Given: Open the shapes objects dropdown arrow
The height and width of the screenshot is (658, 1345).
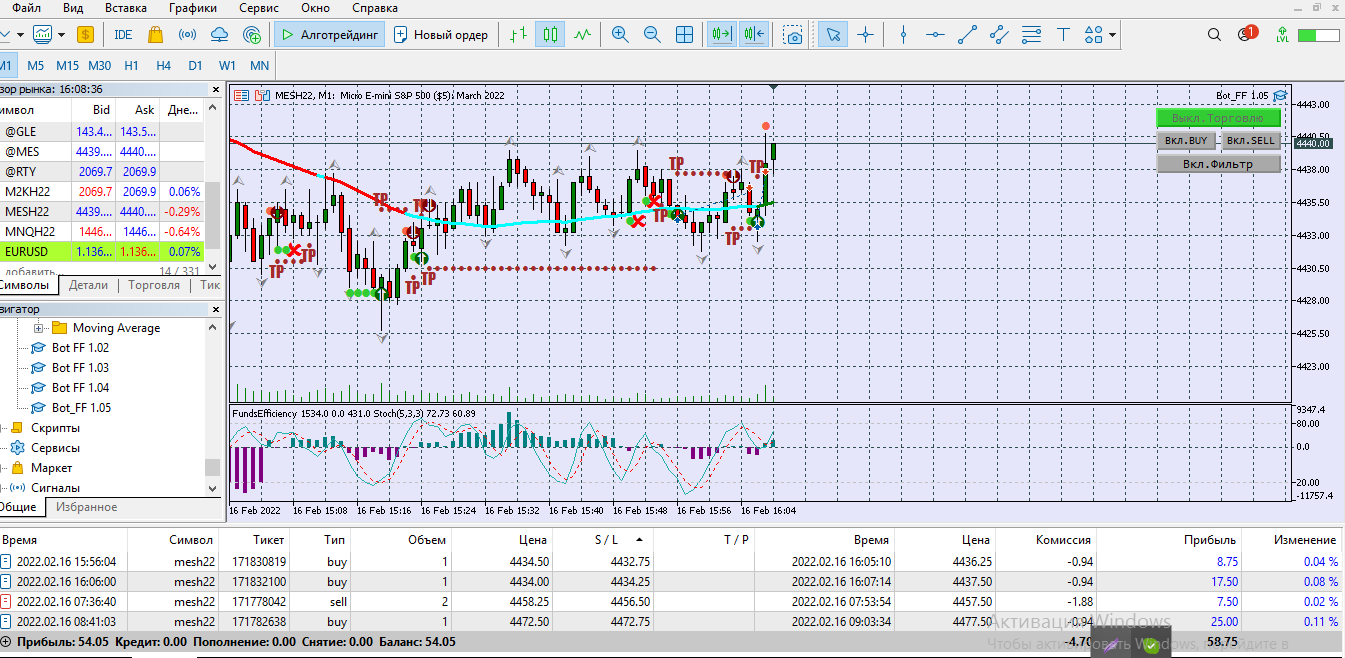Looking at the screenshot, I should tap(1113, 35).
